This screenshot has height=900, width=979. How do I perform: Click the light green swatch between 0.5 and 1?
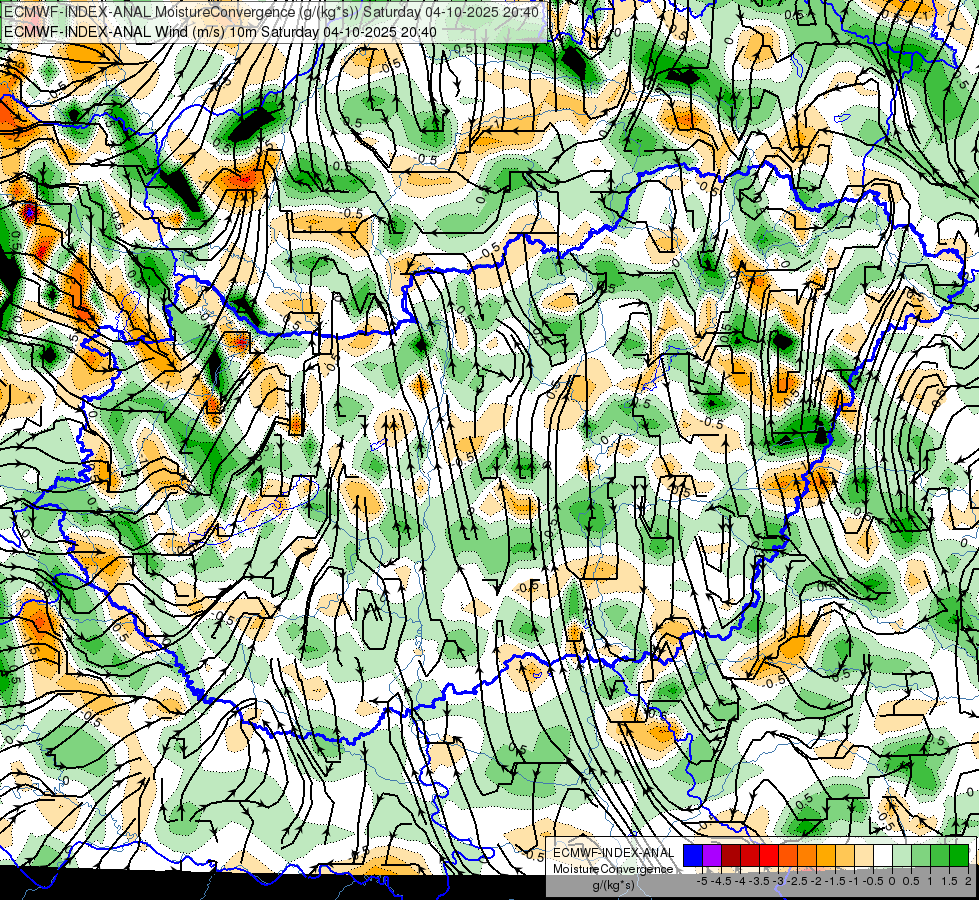point(921,856)
